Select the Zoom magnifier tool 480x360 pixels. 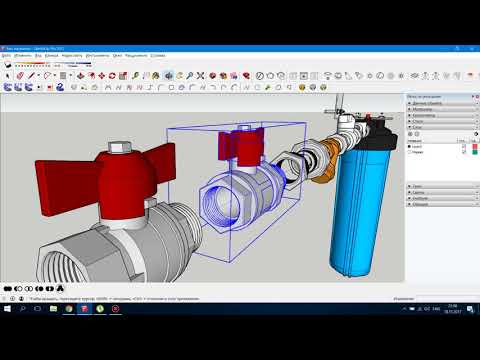coord(190,76)
